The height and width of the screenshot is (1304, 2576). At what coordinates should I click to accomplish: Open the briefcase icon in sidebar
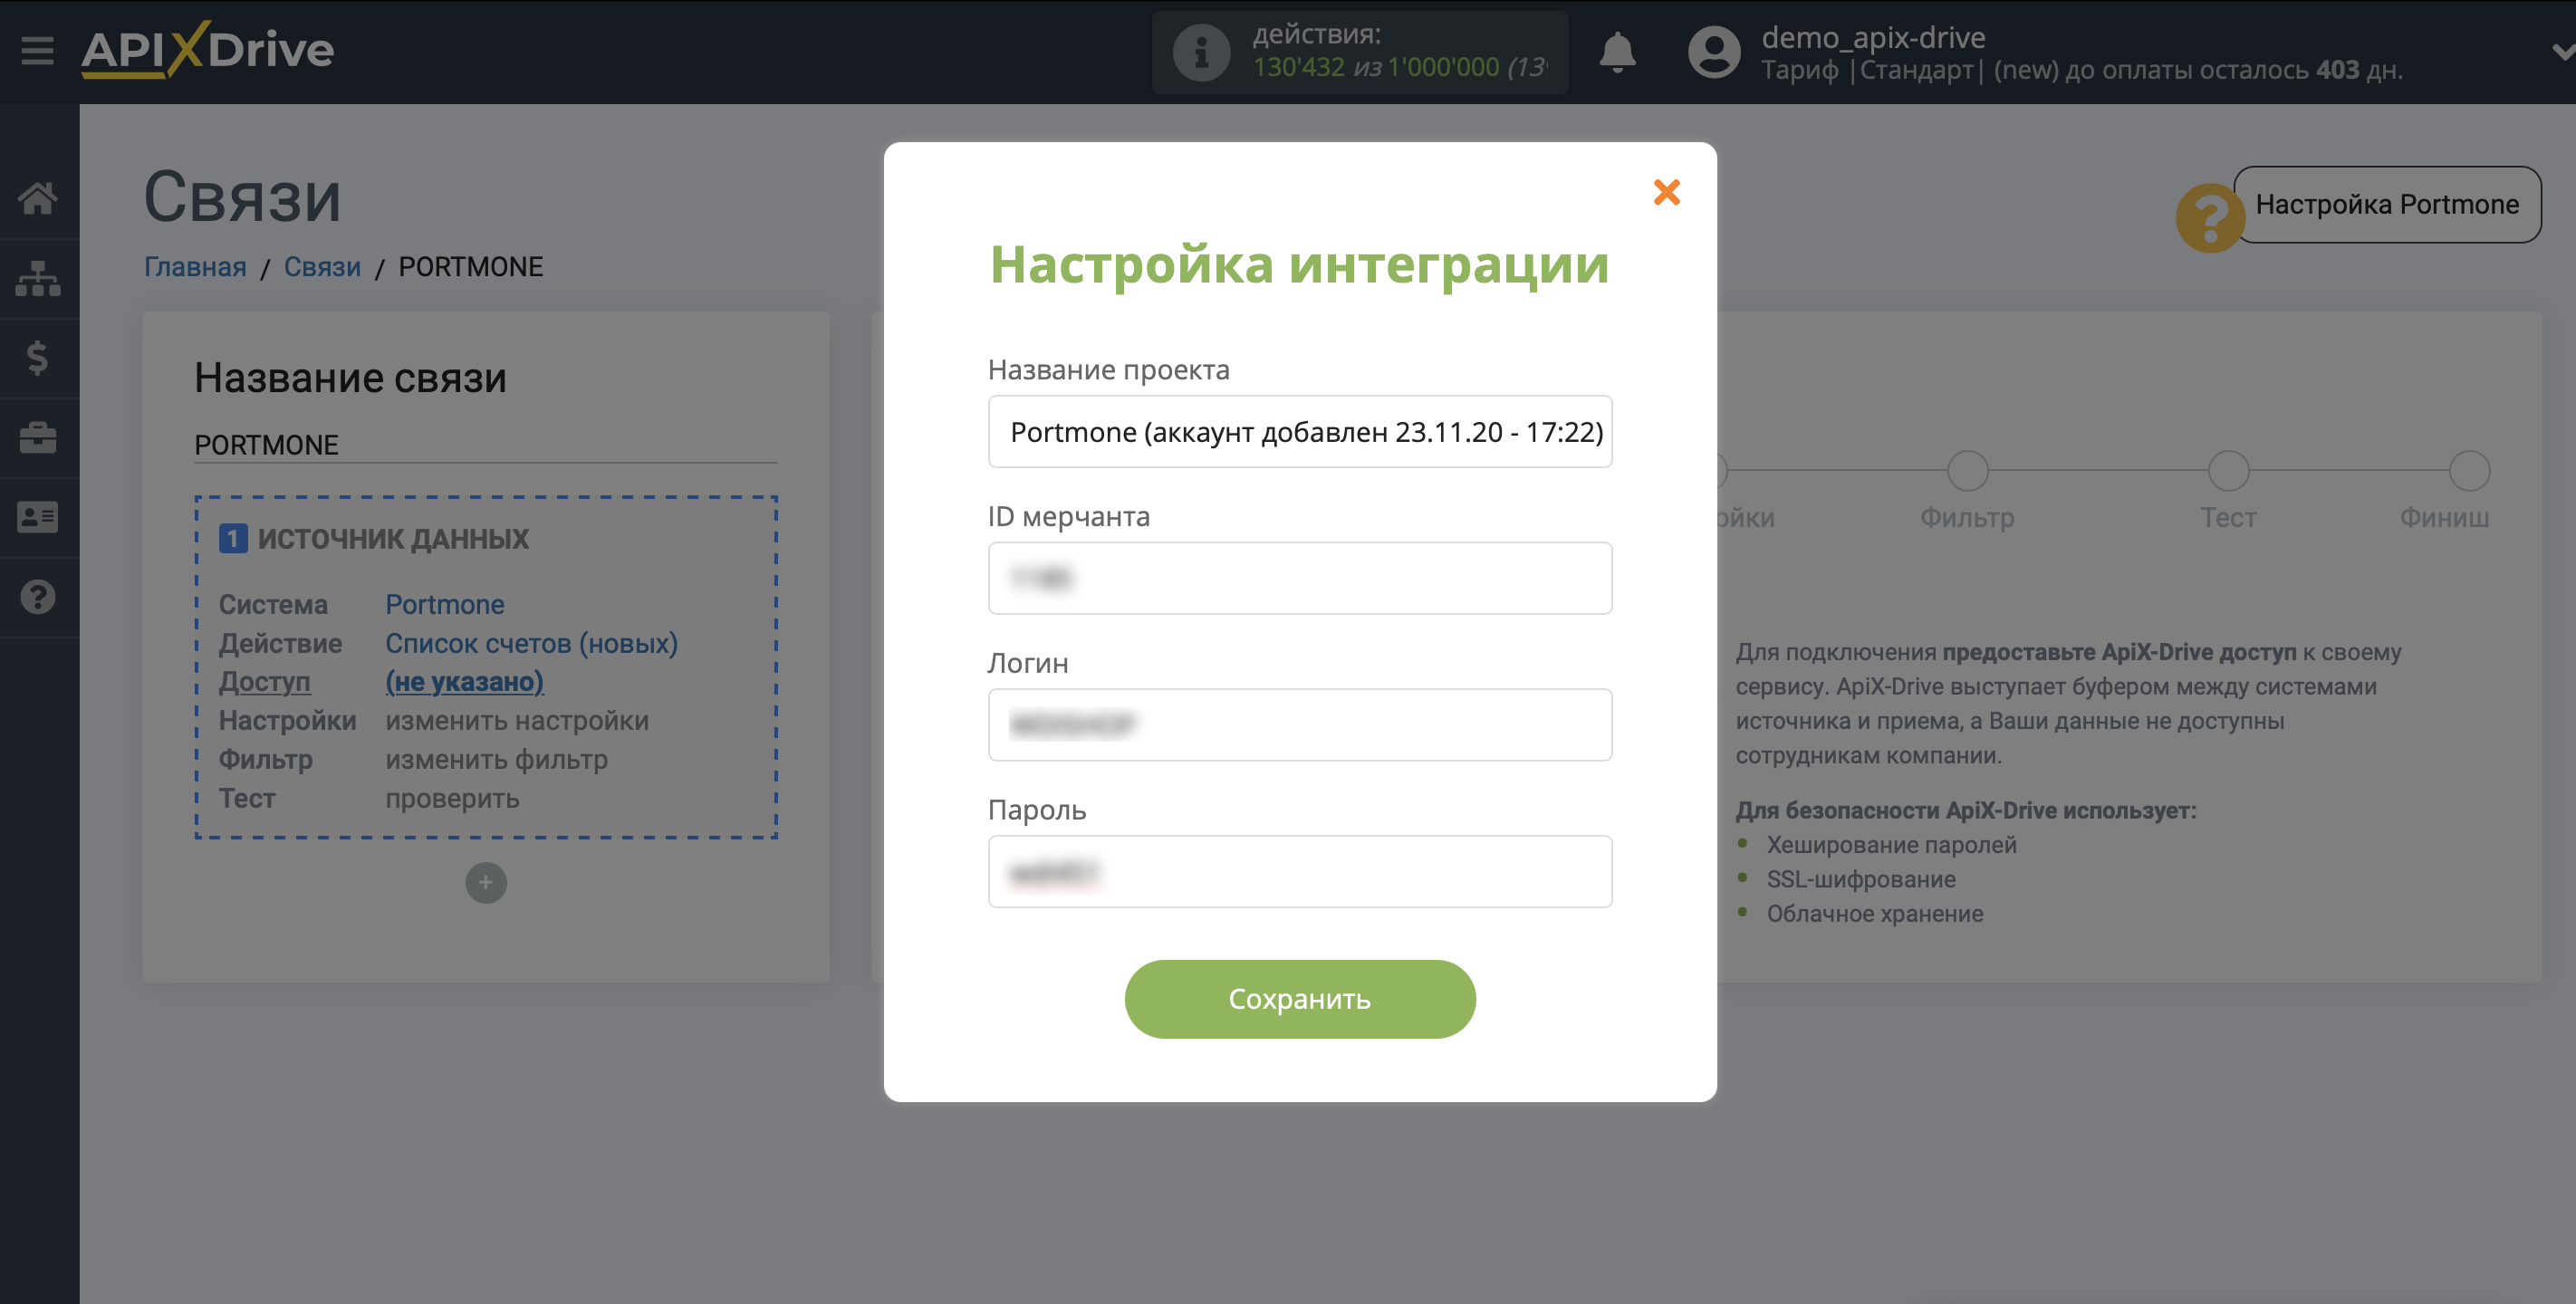click(38, 438)
